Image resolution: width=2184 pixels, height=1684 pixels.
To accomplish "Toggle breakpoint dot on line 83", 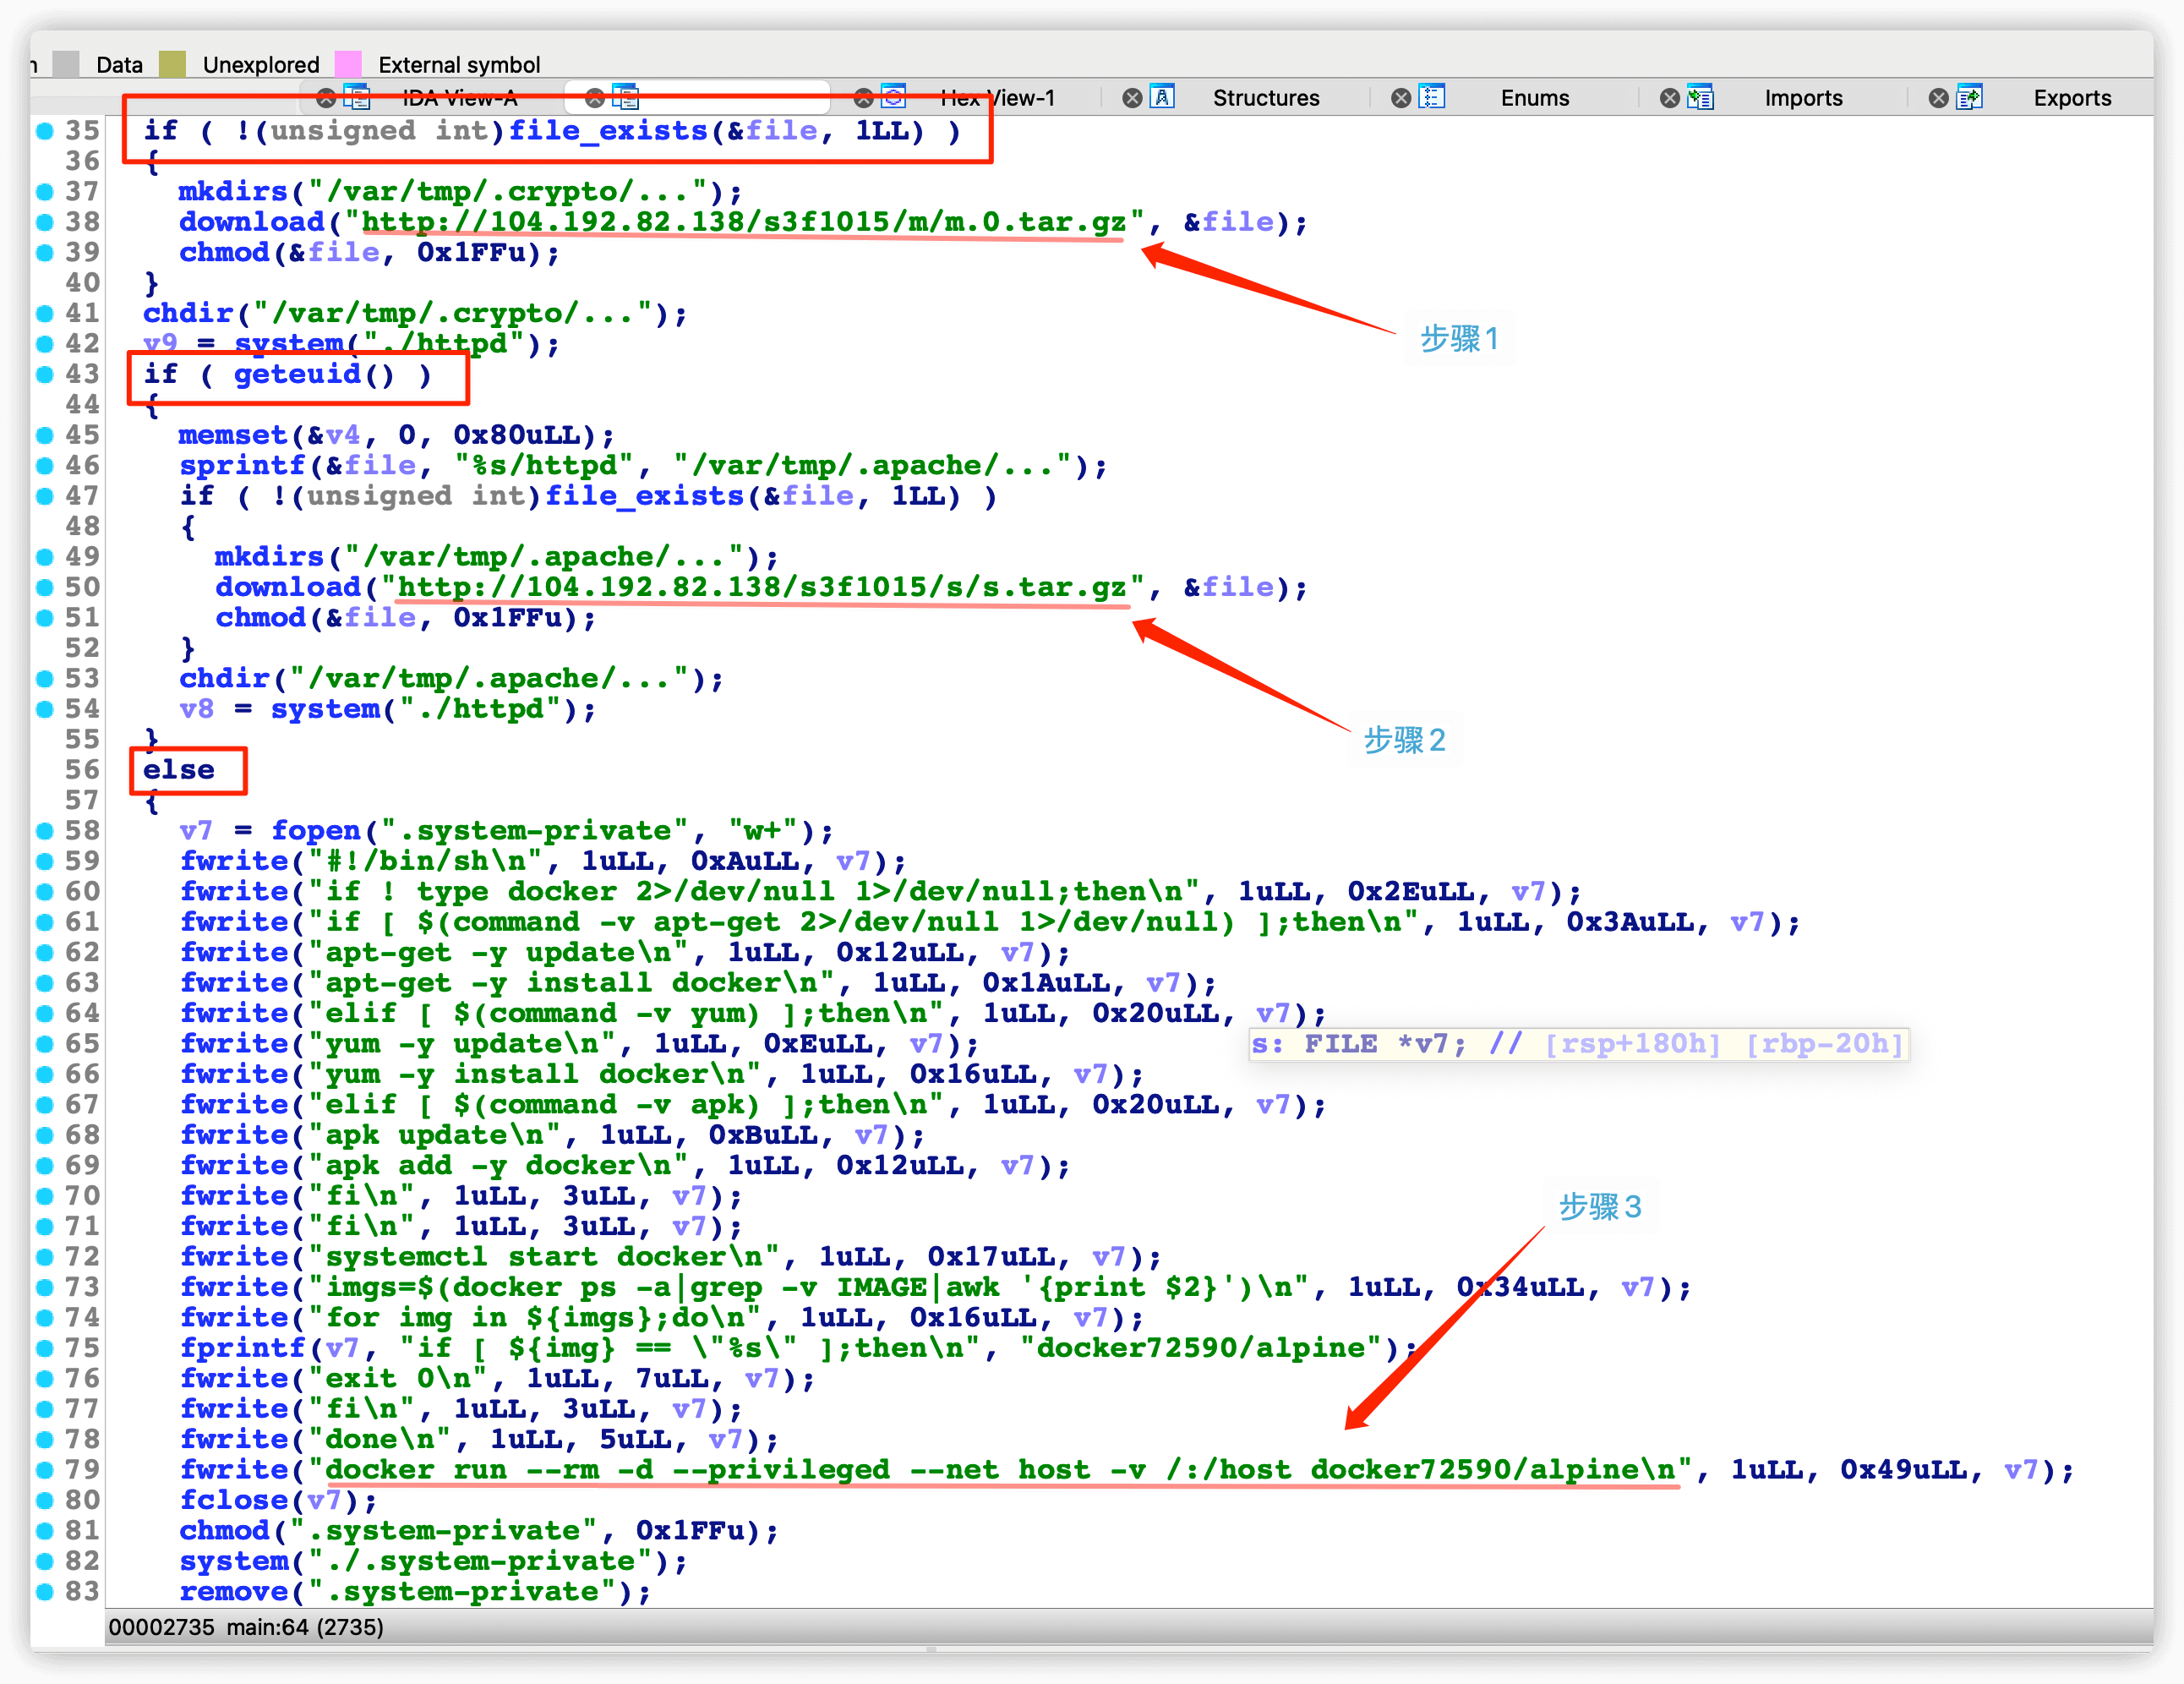I will coord(44,1591).
